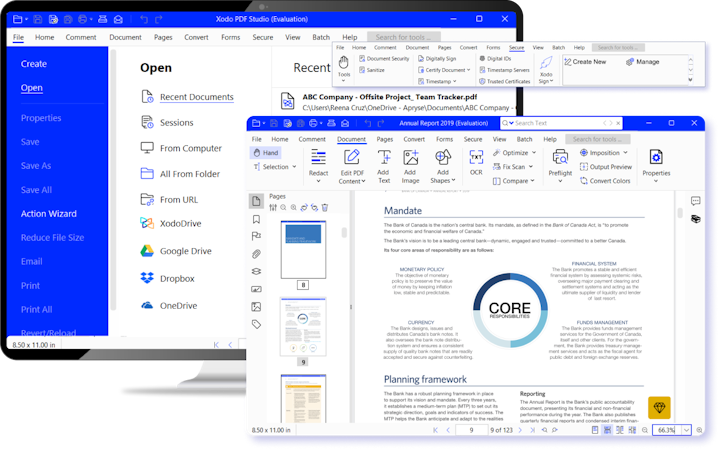This screenshot has height=450, width=719.
Task: Select the Redact tool in Annual Report window
Action: click(318, 166)
